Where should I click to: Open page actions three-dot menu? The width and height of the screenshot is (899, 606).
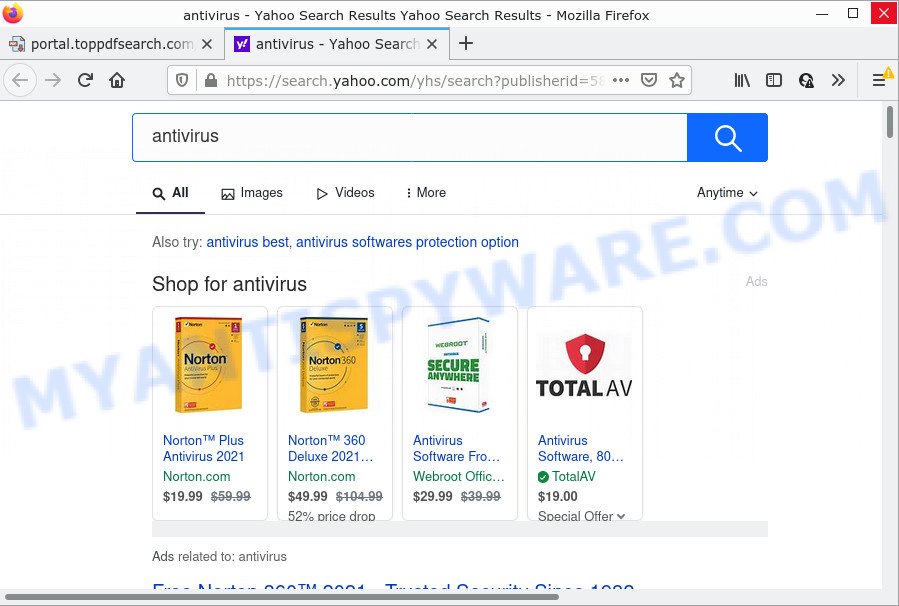tap(621, 80)
